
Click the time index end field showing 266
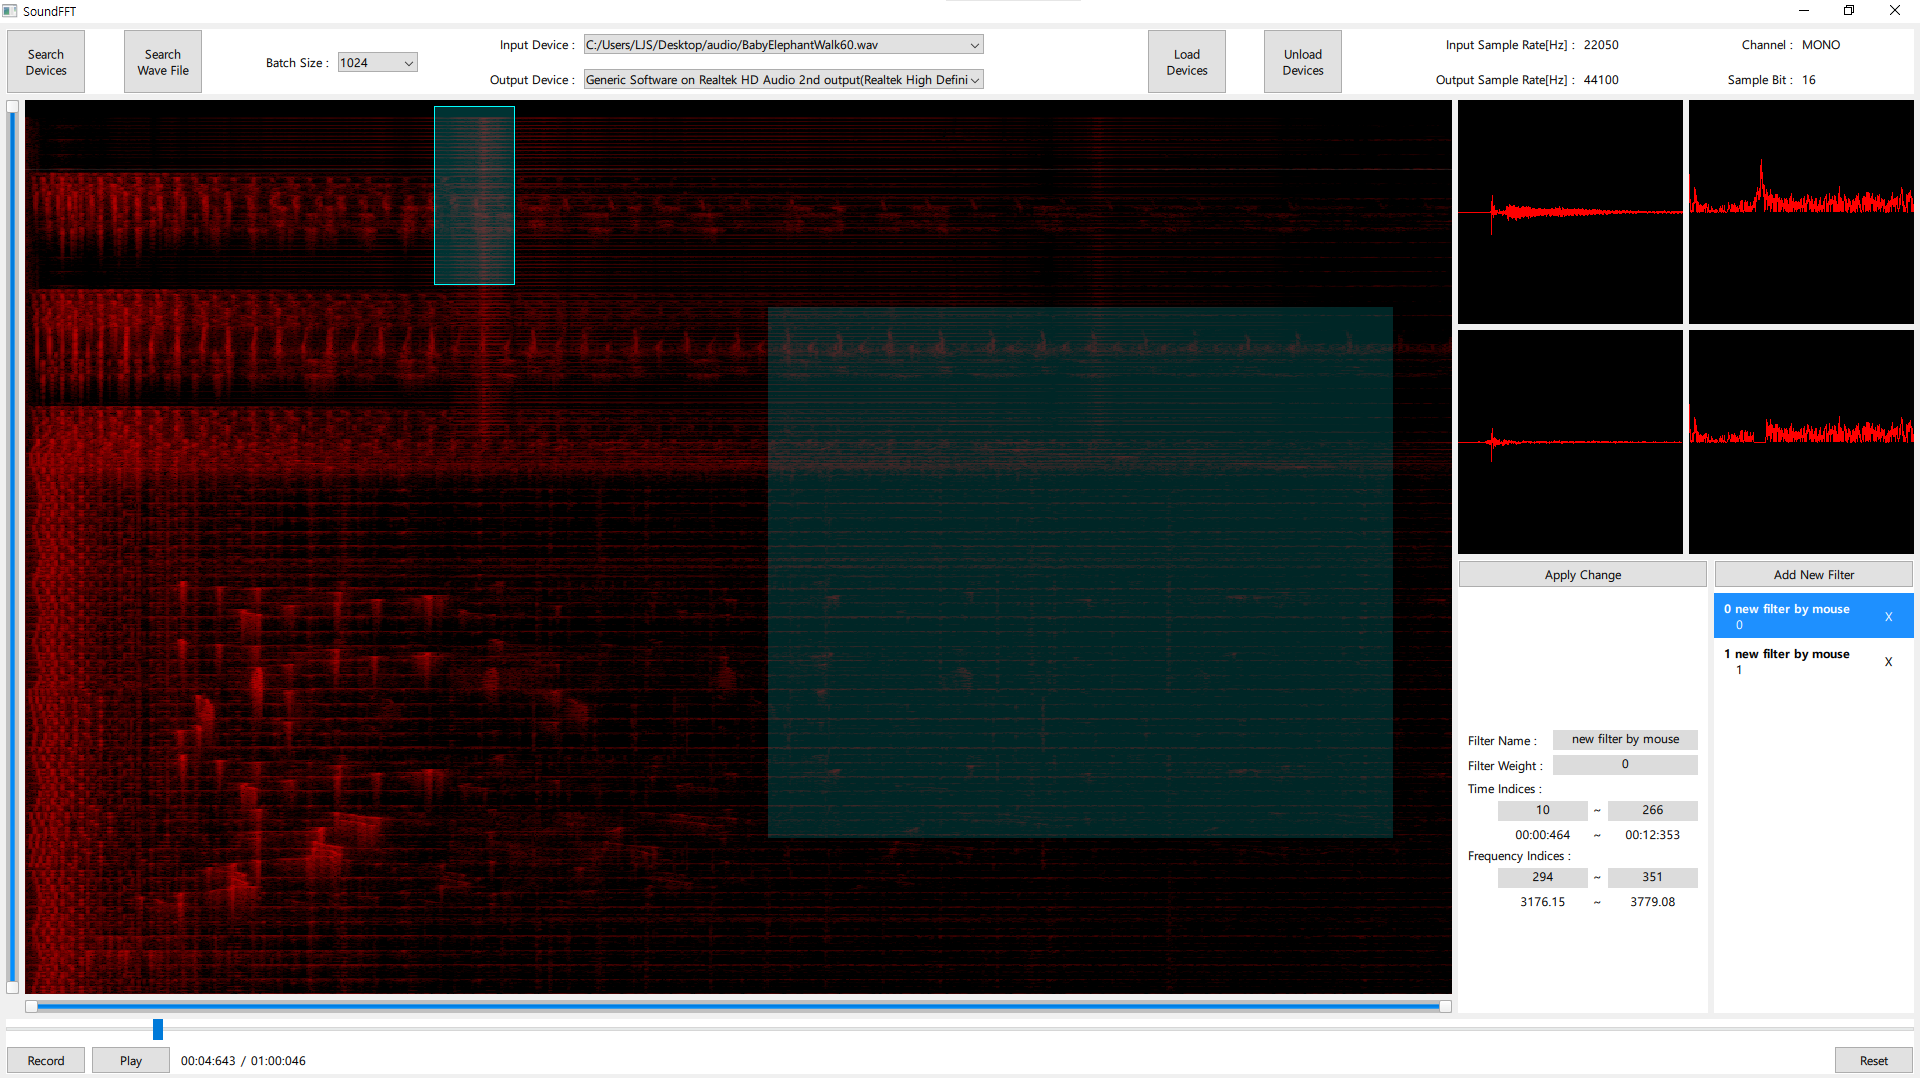(x=1653, y=811)
